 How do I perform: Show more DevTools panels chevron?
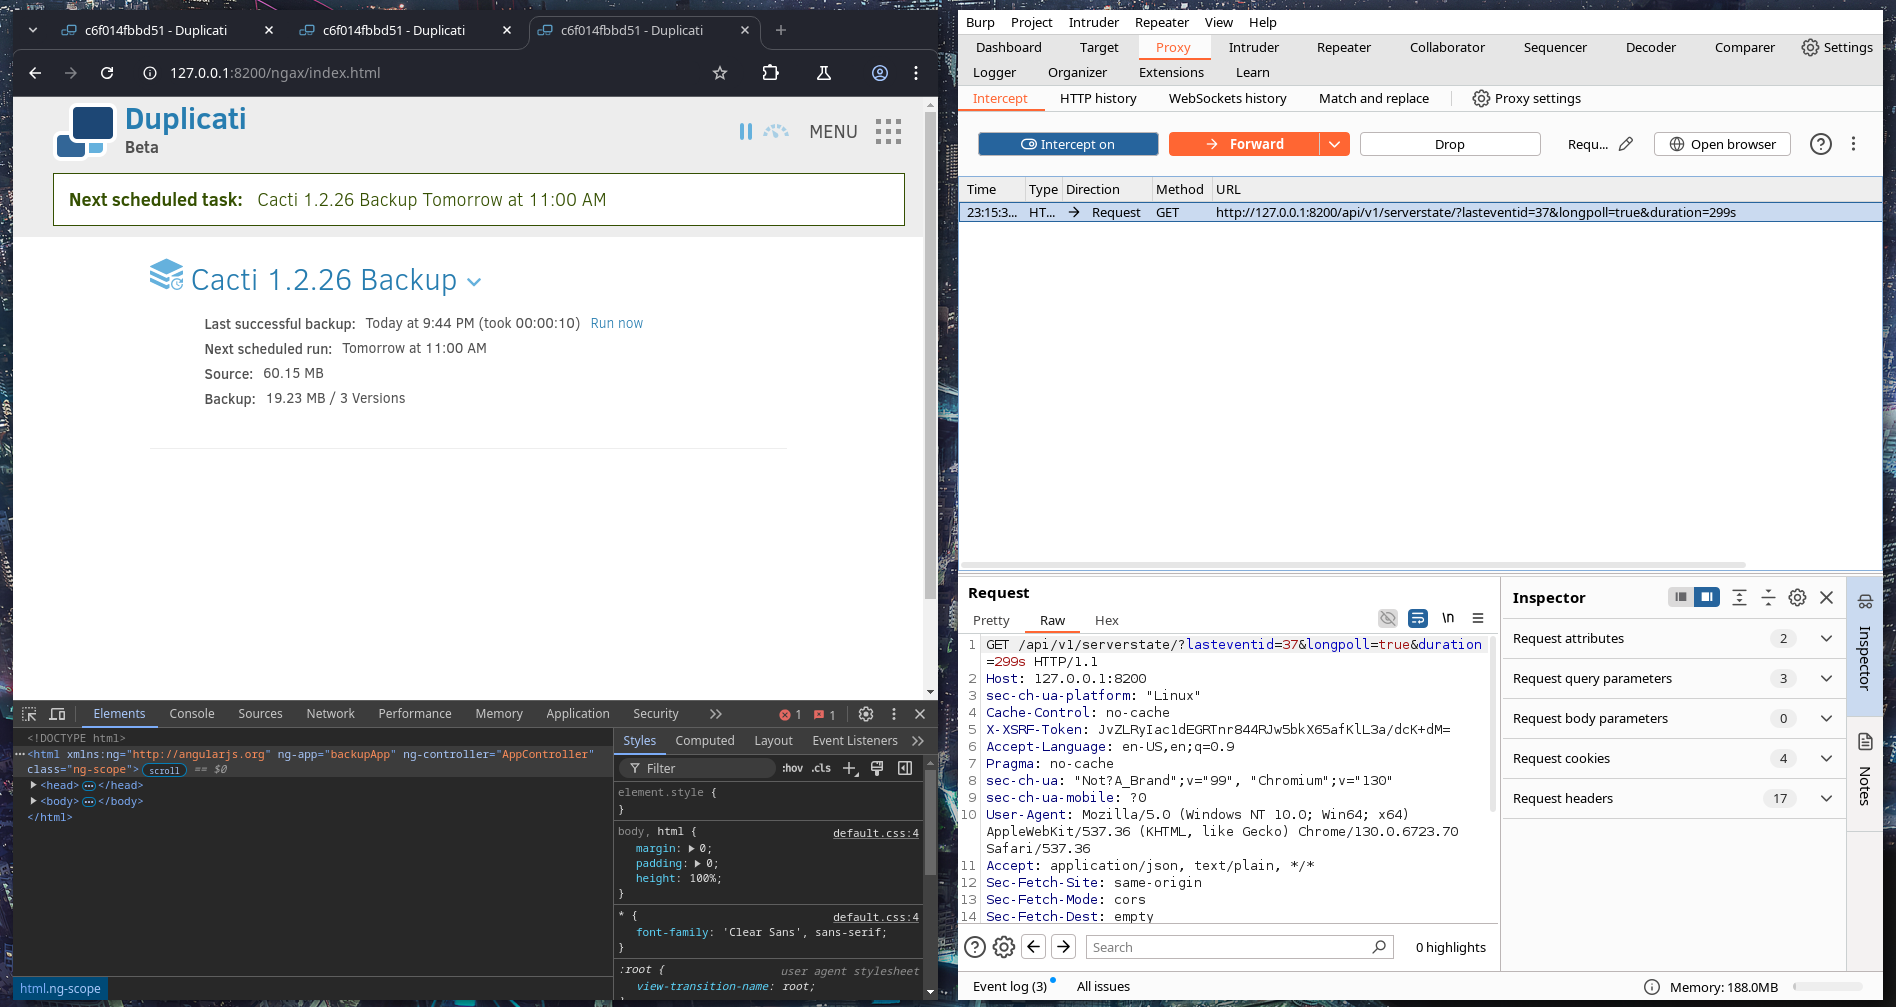coord(716,714)
